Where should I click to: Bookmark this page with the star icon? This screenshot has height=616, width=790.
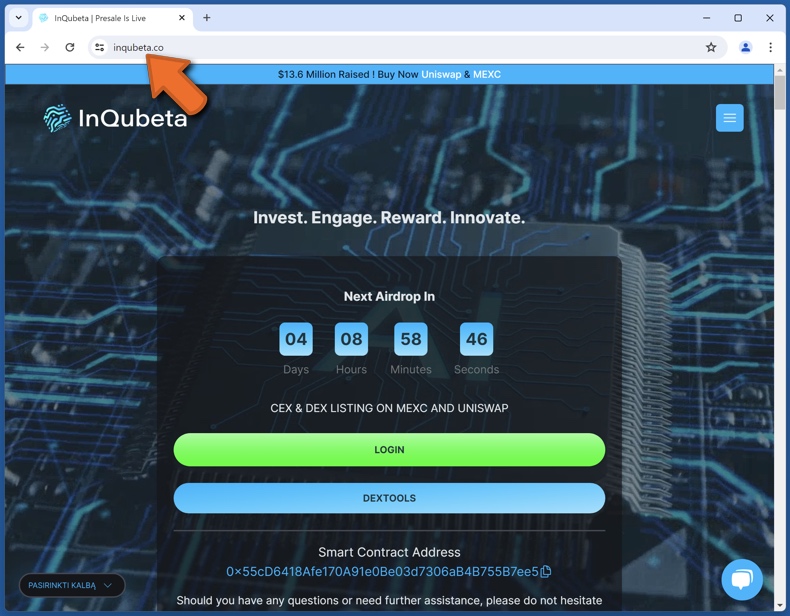click(x=711, y=47)
